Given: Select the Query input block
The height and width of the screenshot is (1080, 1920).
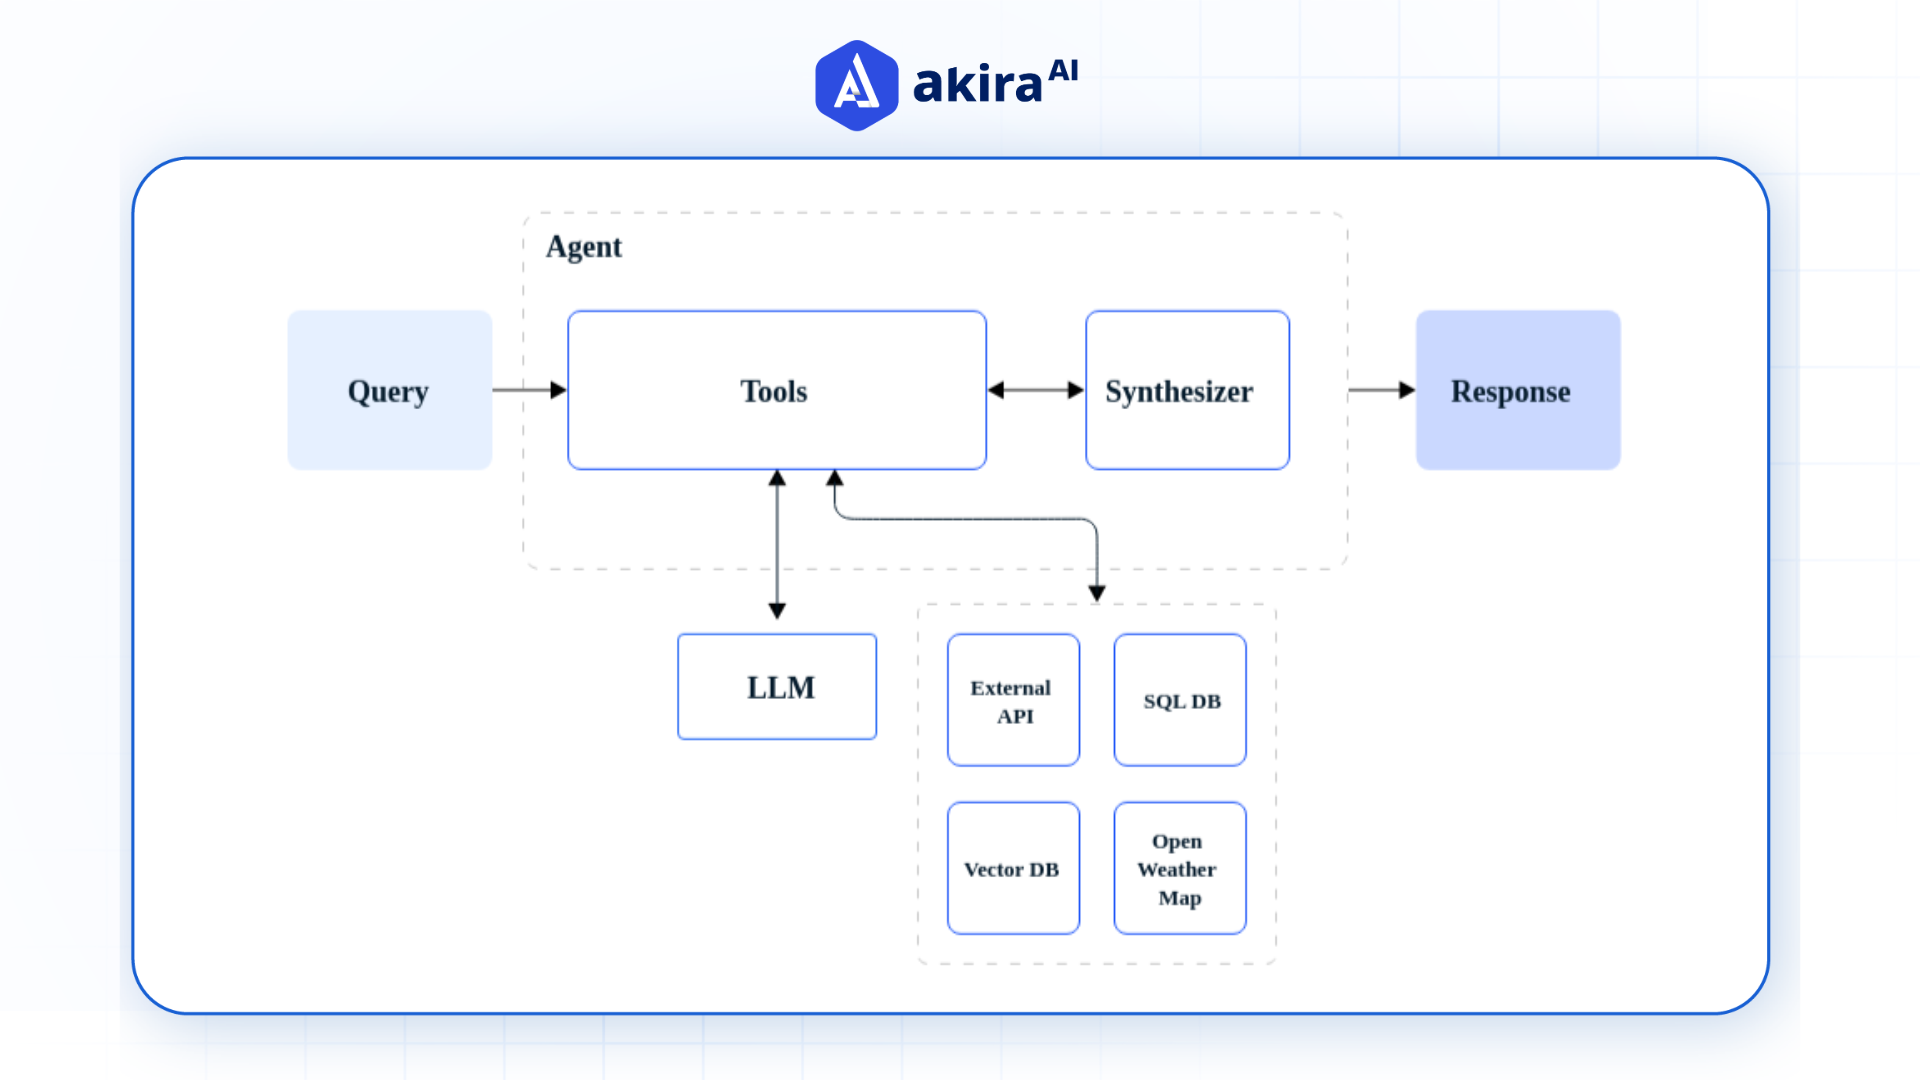Looking at the screenshot, I should point(389,389).
